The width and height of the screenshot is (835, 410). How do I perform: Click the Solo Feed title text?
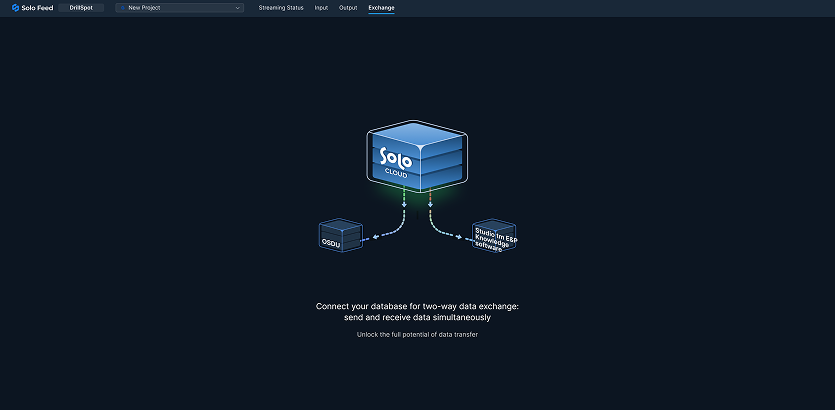click(x=37, y=8)
